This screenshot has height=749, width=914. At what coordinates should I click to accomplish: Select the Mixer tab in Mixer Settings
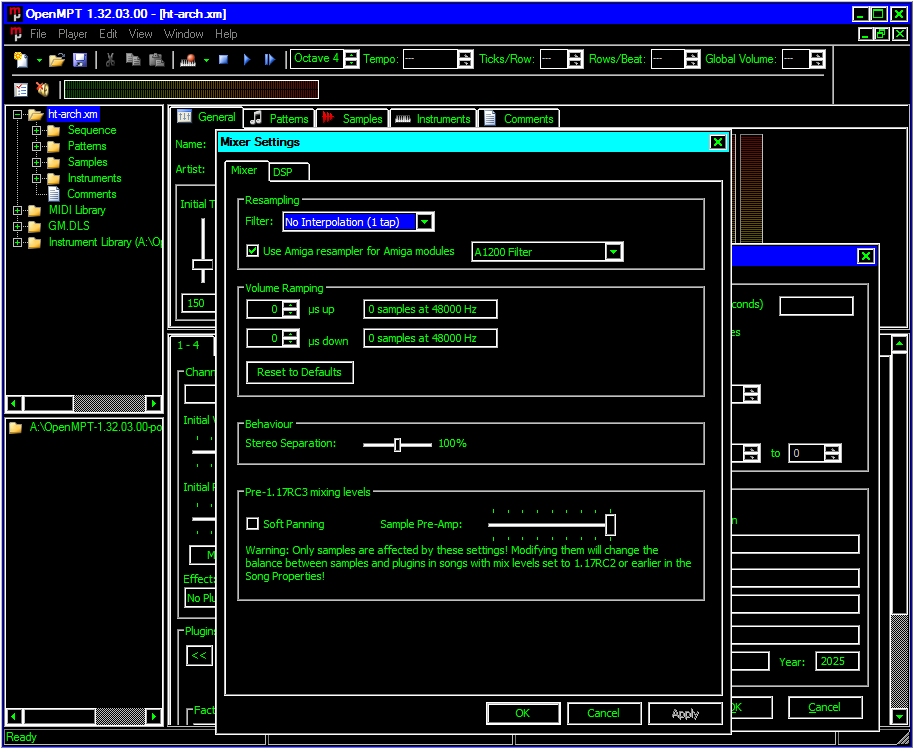click(245, 170)
